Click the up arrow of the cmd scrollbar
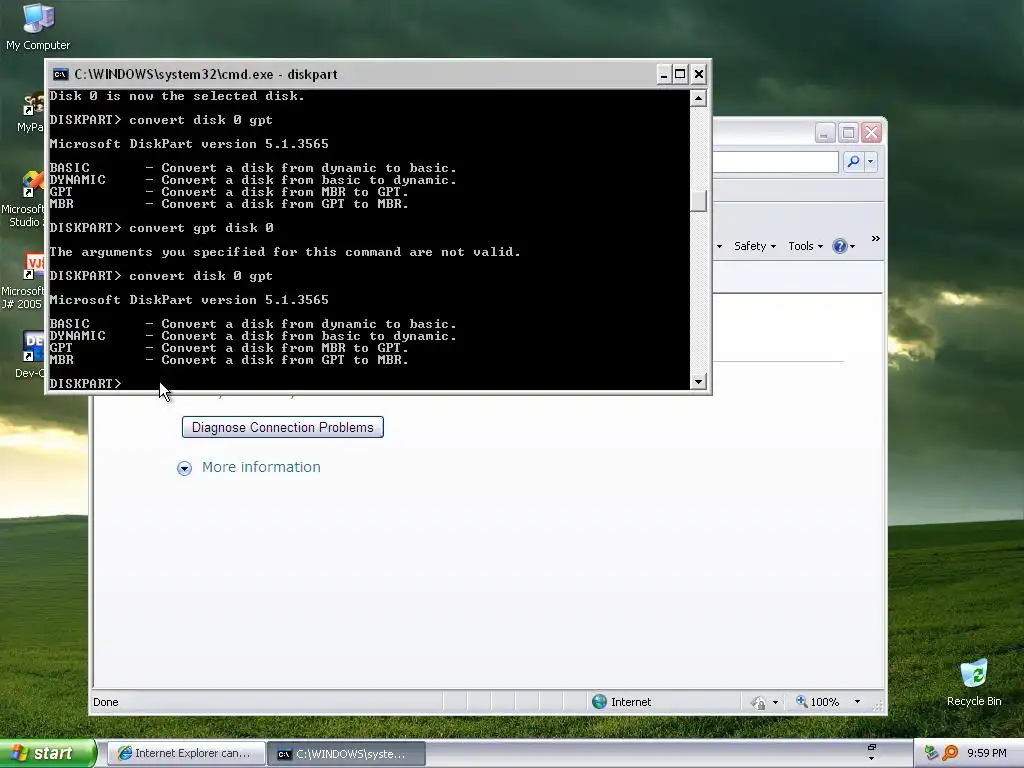This screenshot has width=1024, height=768. 698,98
